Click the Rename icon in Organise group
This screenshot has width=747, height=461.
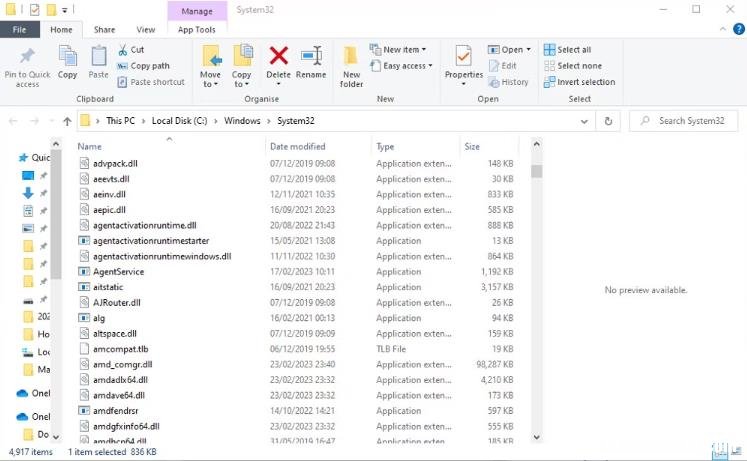311,56
